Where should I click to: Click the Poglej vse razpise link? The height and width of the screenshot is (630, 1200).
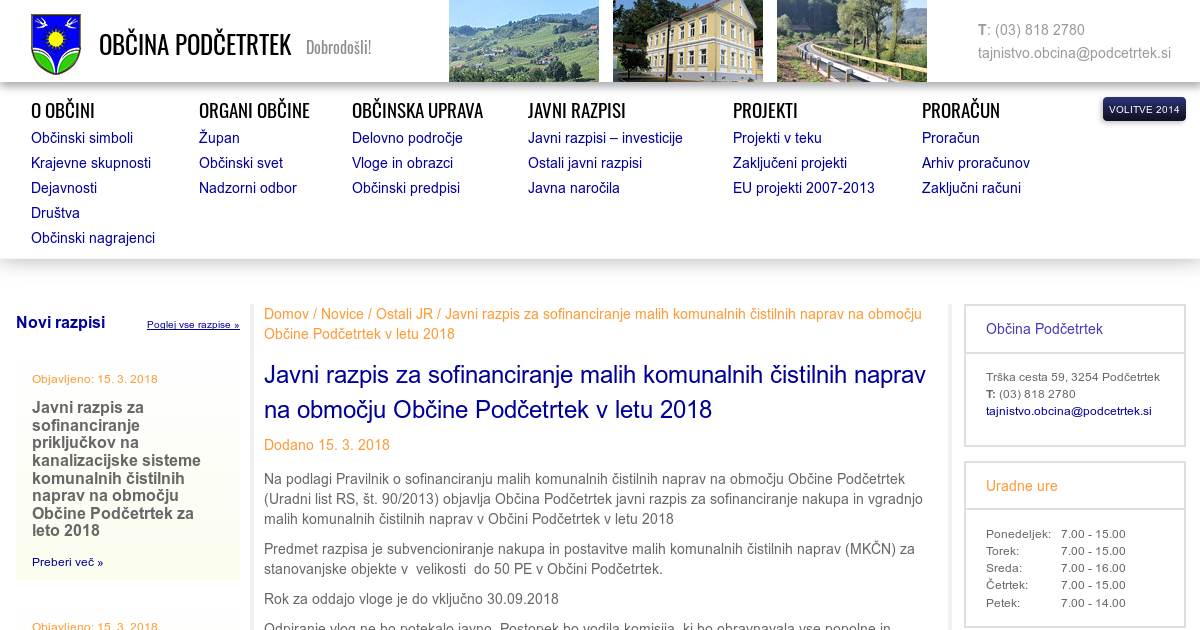tap(193, 325)
